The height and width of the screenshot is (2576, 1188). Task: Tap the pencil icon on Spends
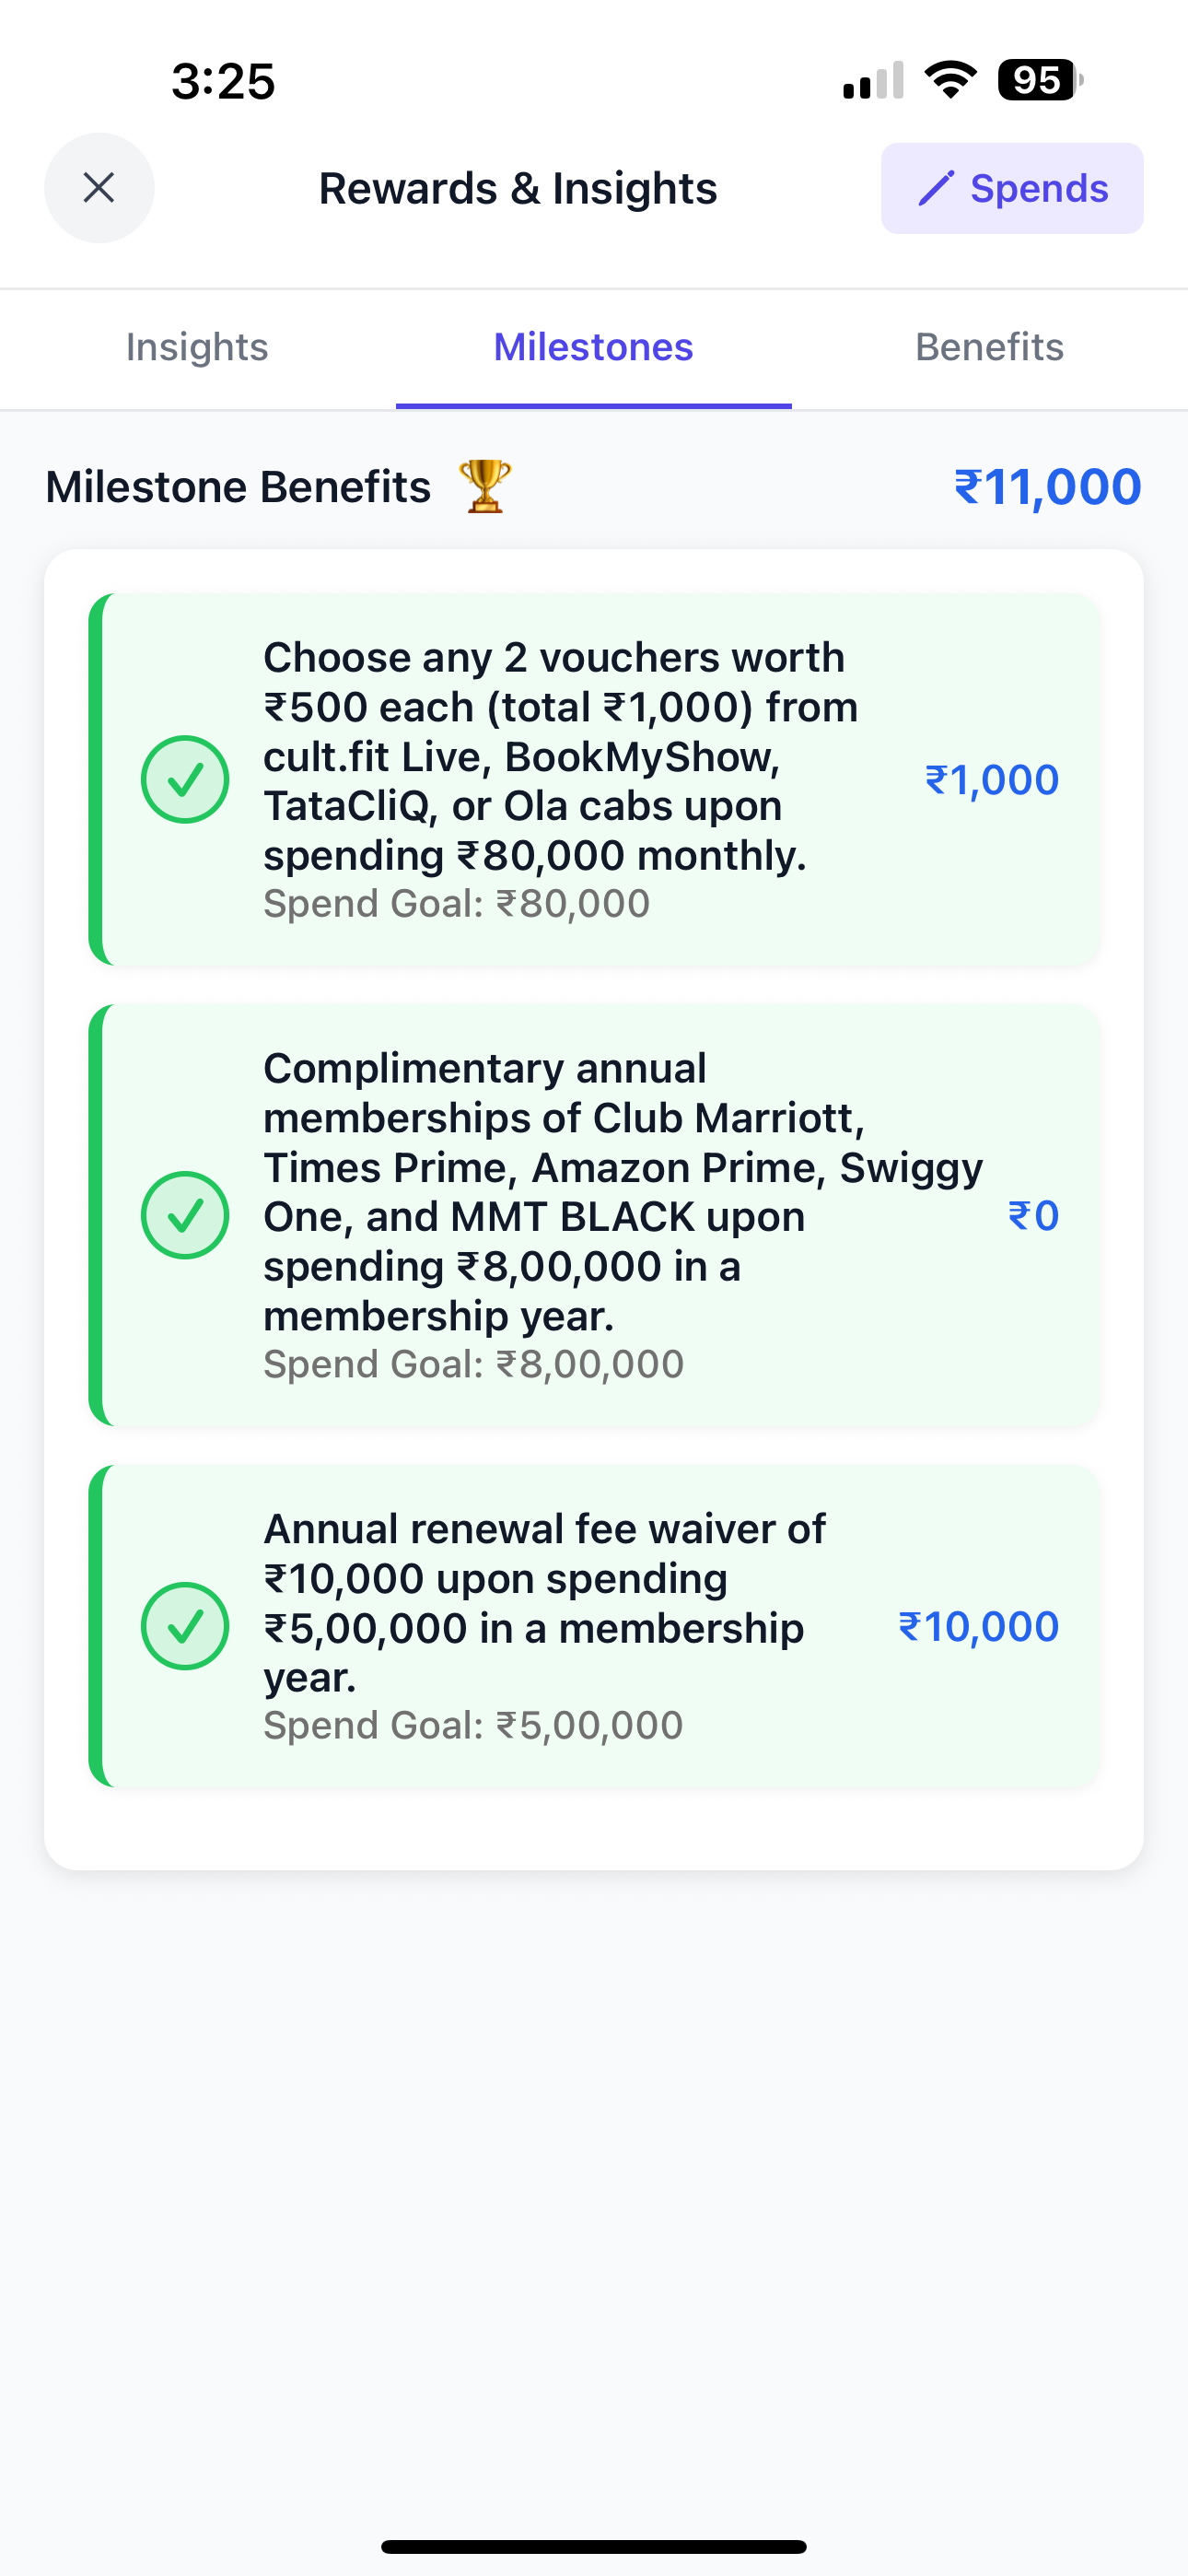[x=936, y=188]
